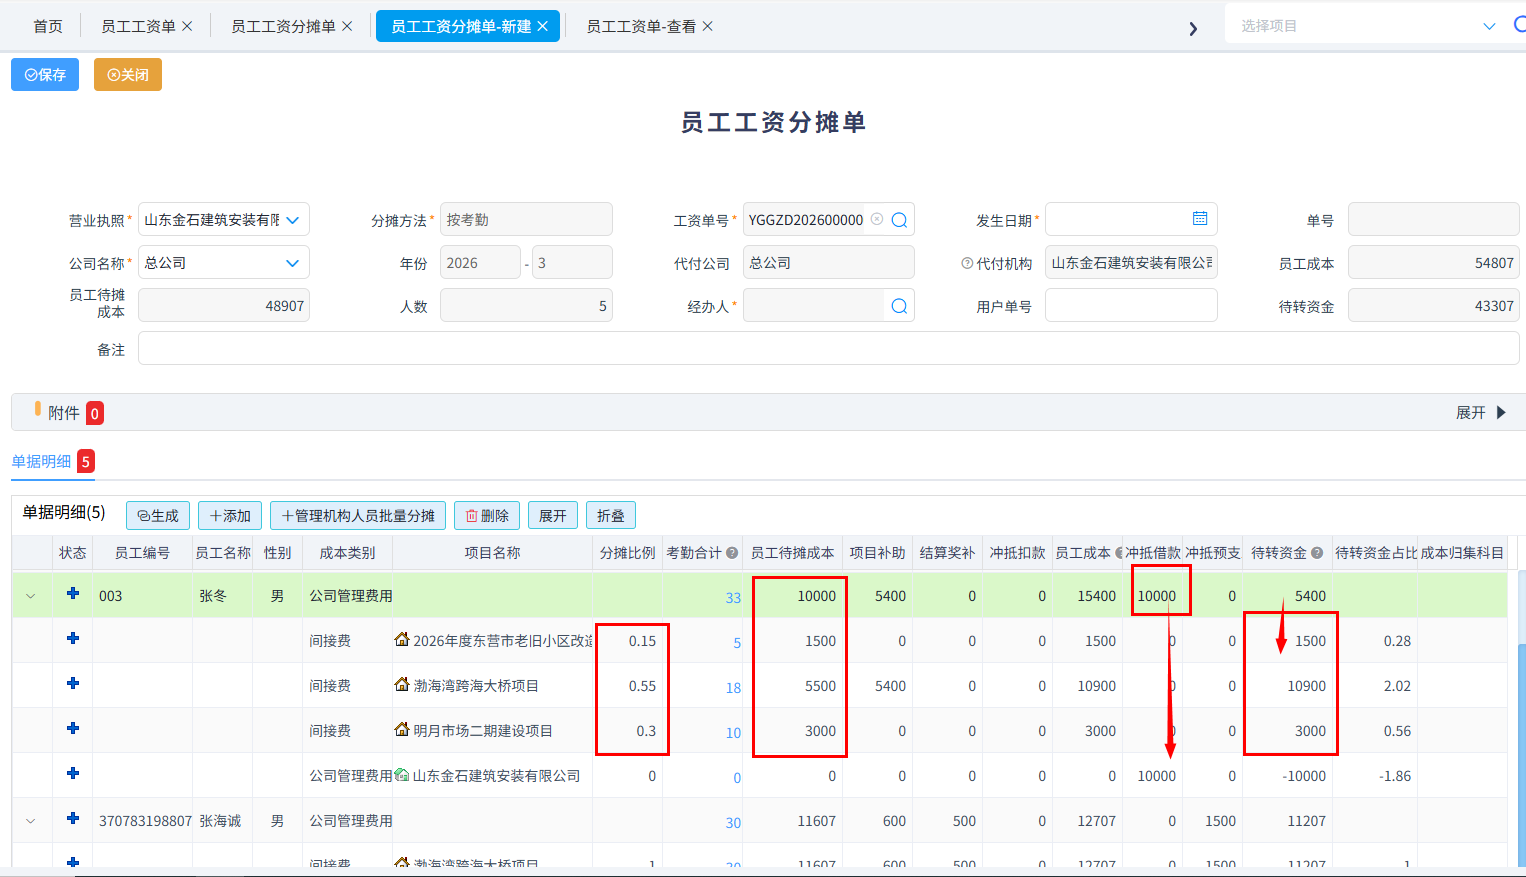Close the 员工工资单-查看 tab
Viewport: 1526px width, 877px height.
(707, 26)
